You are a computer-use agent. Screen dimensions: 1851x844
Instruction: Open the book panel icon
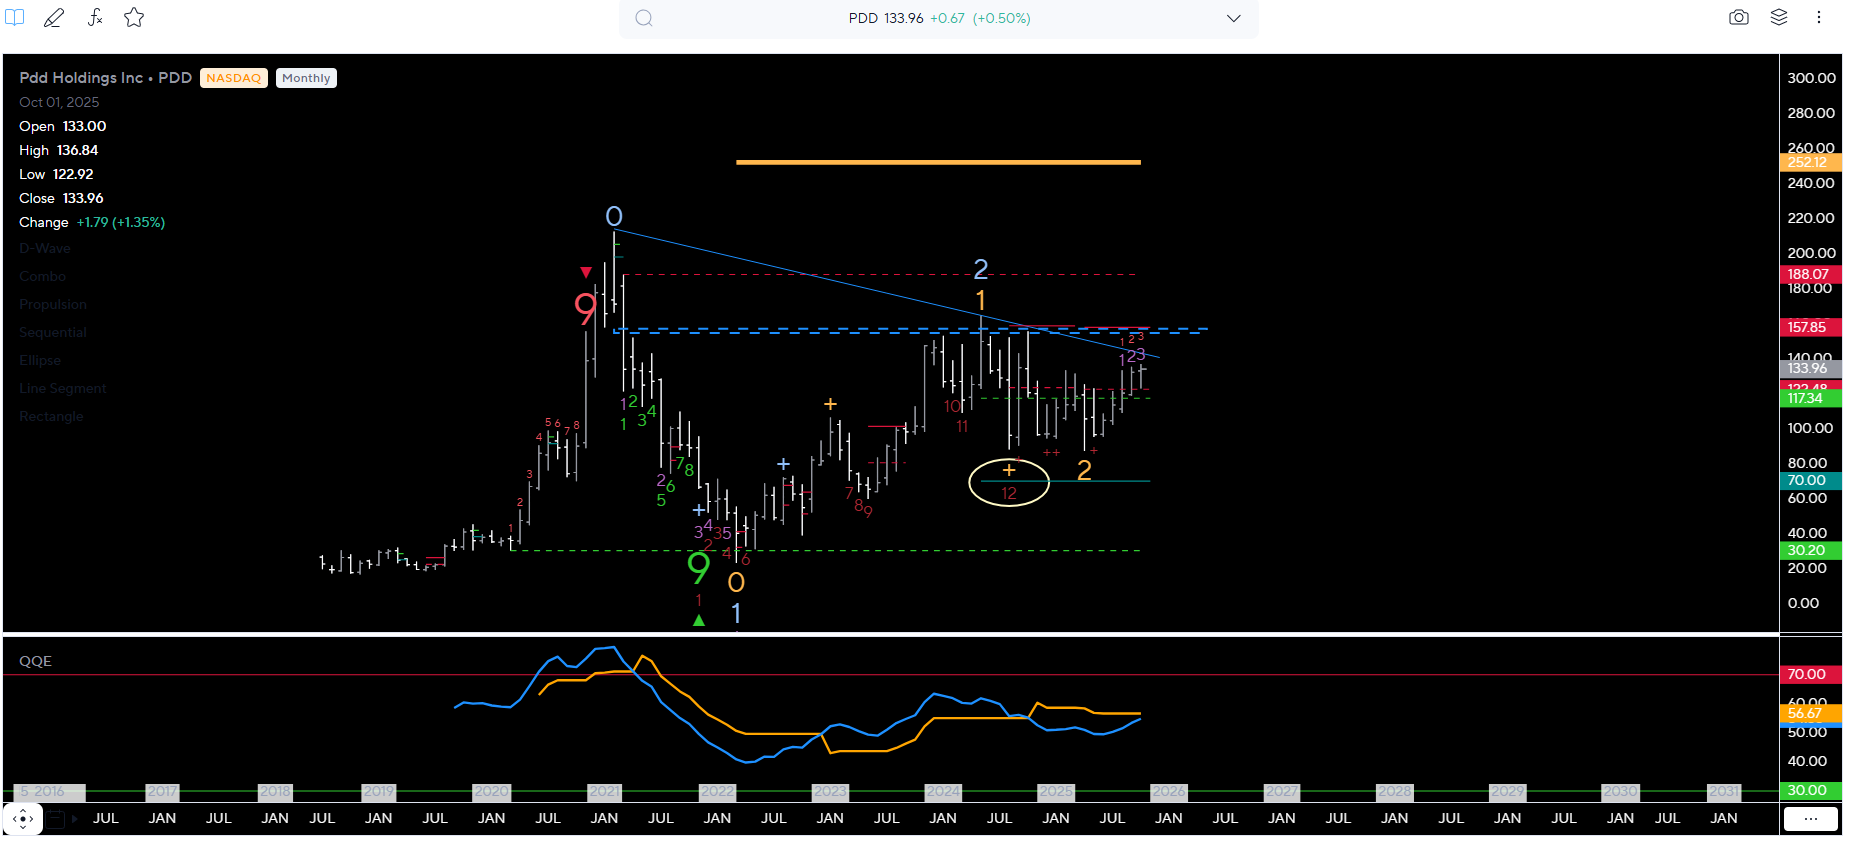point(15,18)
